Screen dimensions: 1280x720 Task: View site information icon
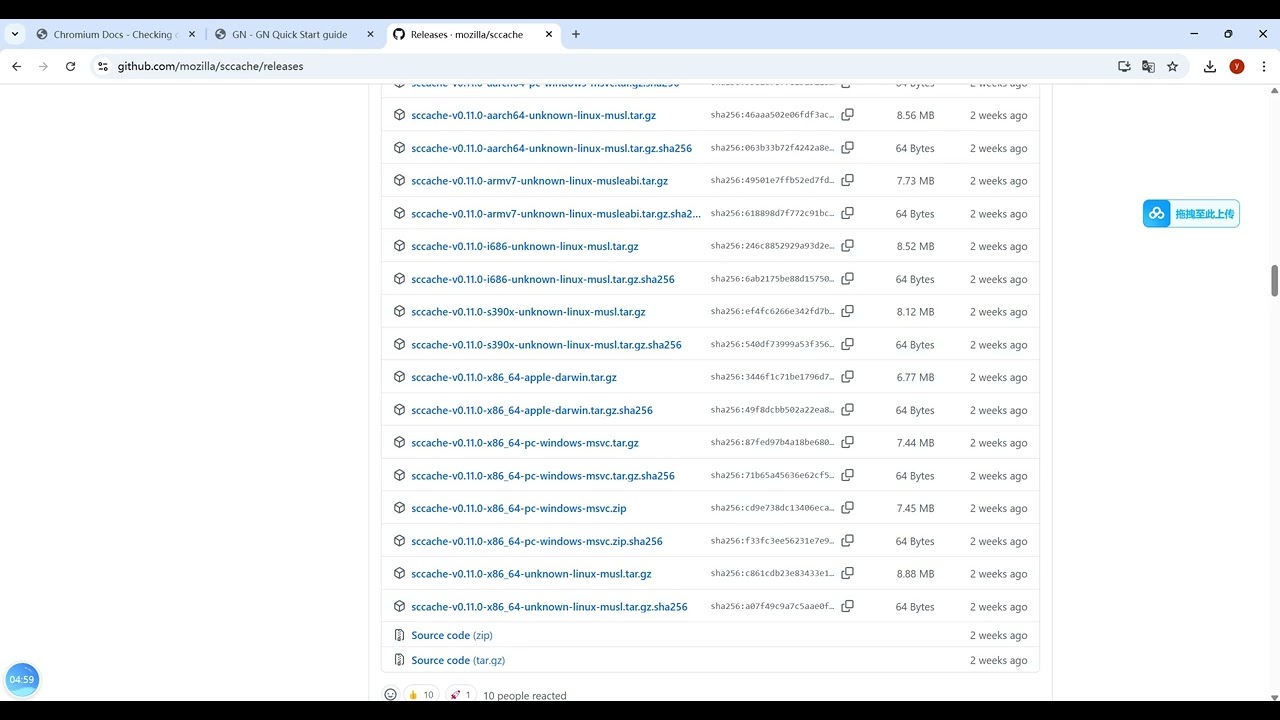(x=102, y=66)
